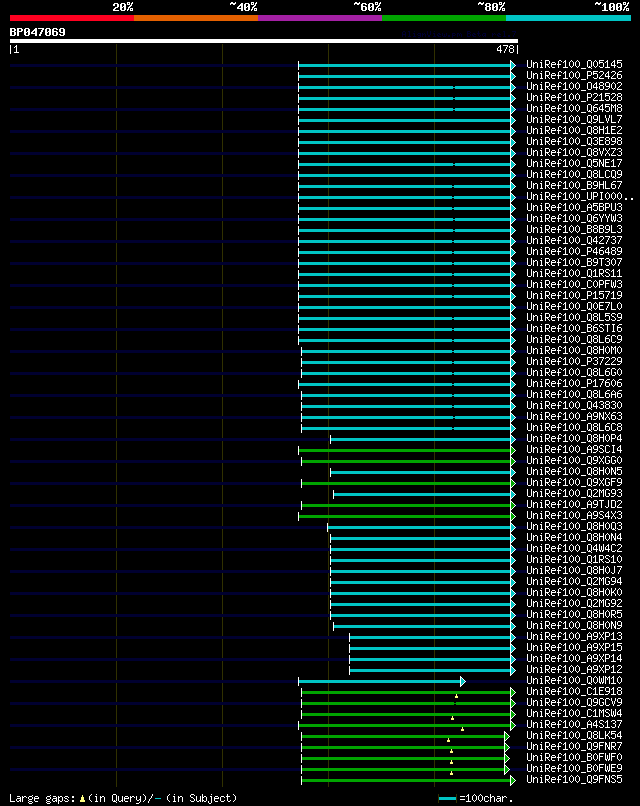Image resolution: width=640 pixels, height=806 pixels.
Task: Select the UniRef100_P46489 label
Action: (x=574, y=251)
